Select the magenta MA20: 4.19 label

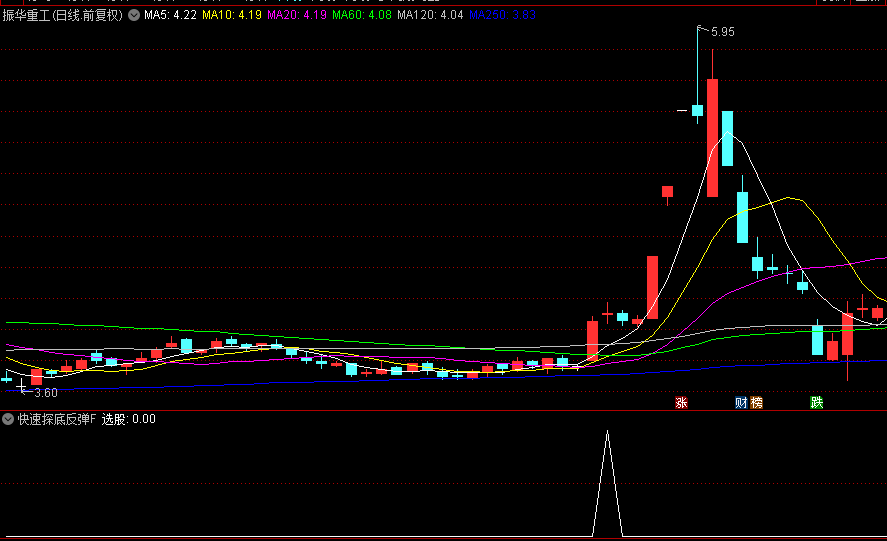click(297, 15)
